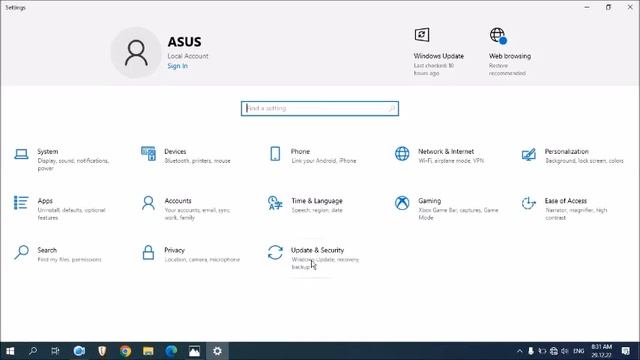The width and height of the screenshot is (640, 360).
Task: Click the 'Speech, region, date' description
Action: [x=317, y=210]
